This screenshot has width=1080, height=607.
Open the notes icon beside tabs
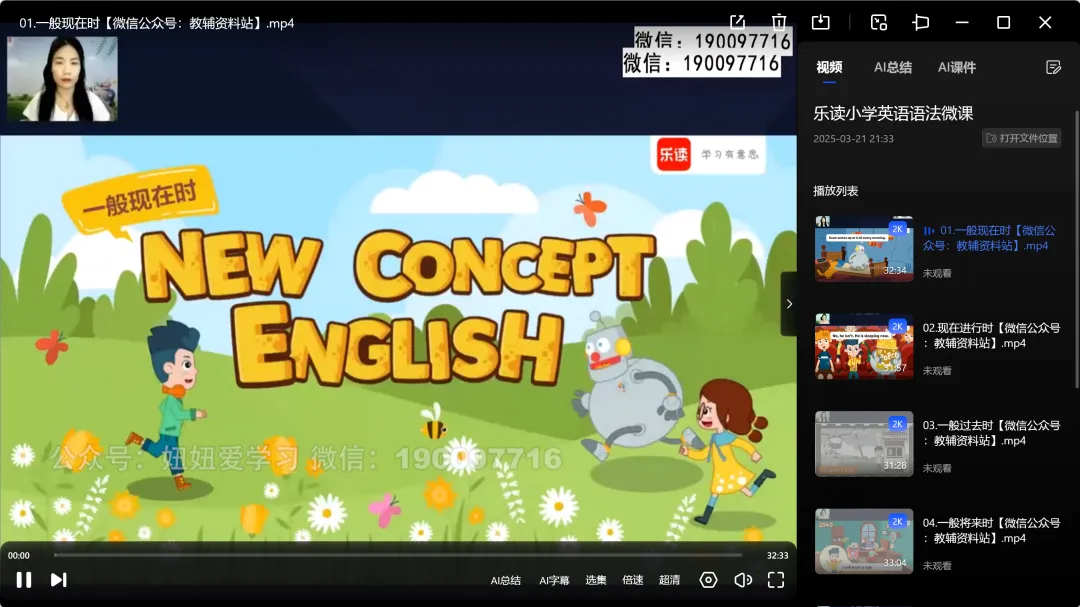pos(1053,67)
